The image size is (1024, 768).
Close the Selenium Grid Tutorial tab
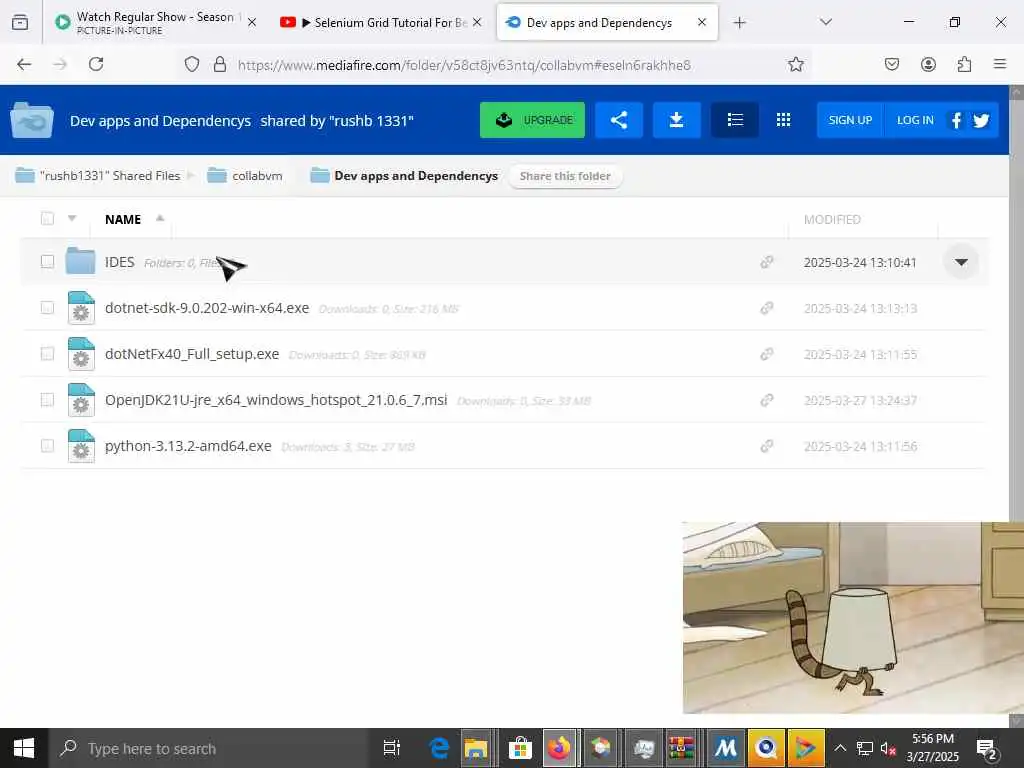click(x=477, y=22)
